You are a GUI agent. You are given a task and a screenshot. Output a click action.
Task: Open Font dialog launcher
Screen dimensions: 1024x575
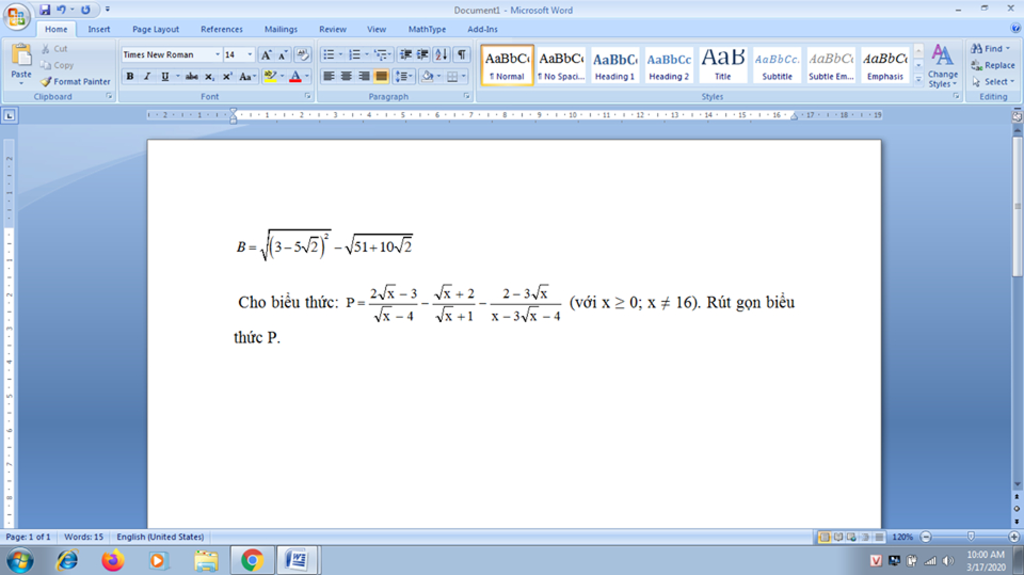point(308,97)
